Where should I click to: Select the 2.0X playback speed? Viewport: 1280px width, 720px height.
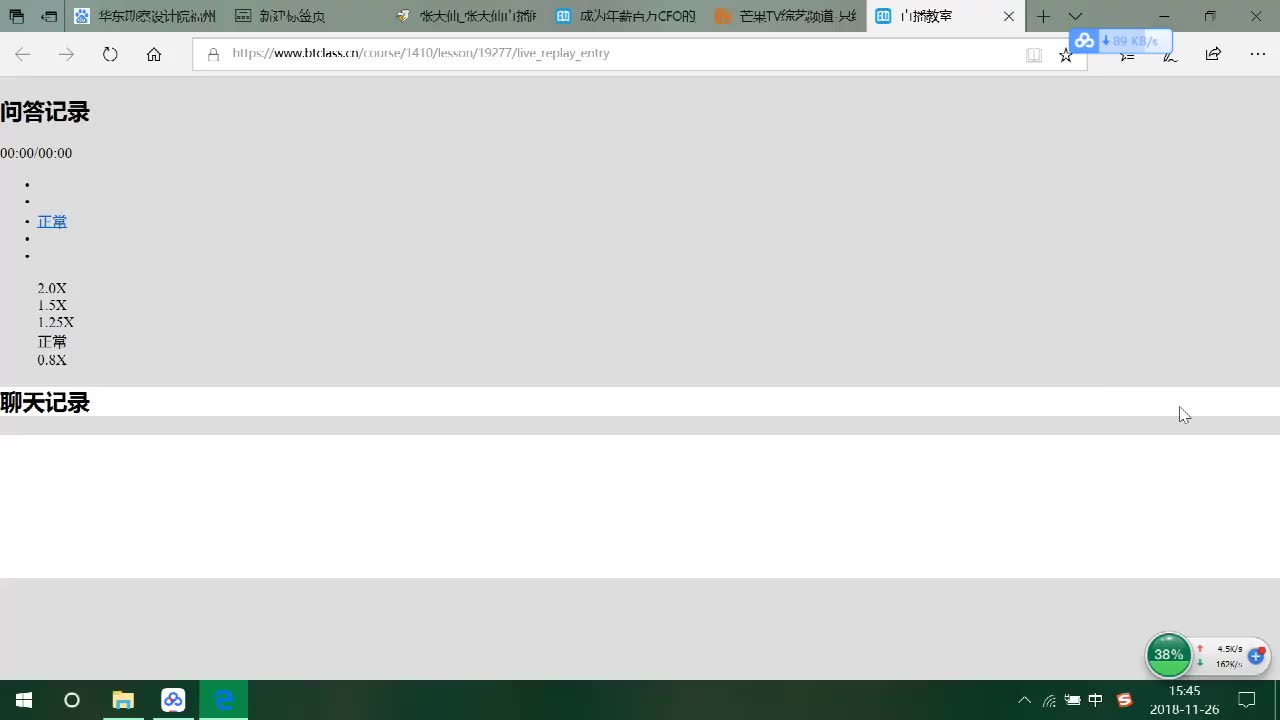click(x=52, y=288)
